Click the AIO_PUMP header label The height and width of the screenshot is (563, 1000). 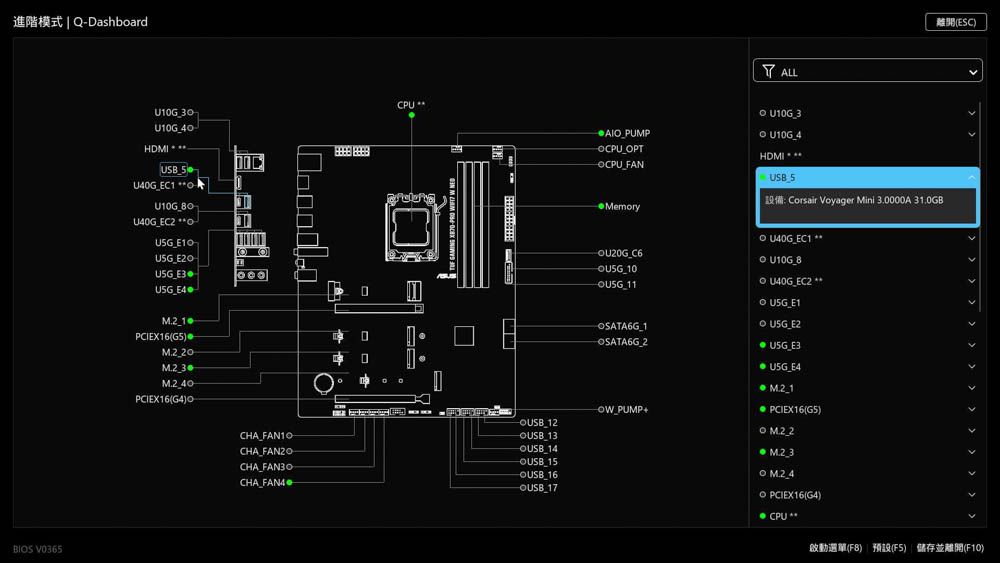click(627, 133)
